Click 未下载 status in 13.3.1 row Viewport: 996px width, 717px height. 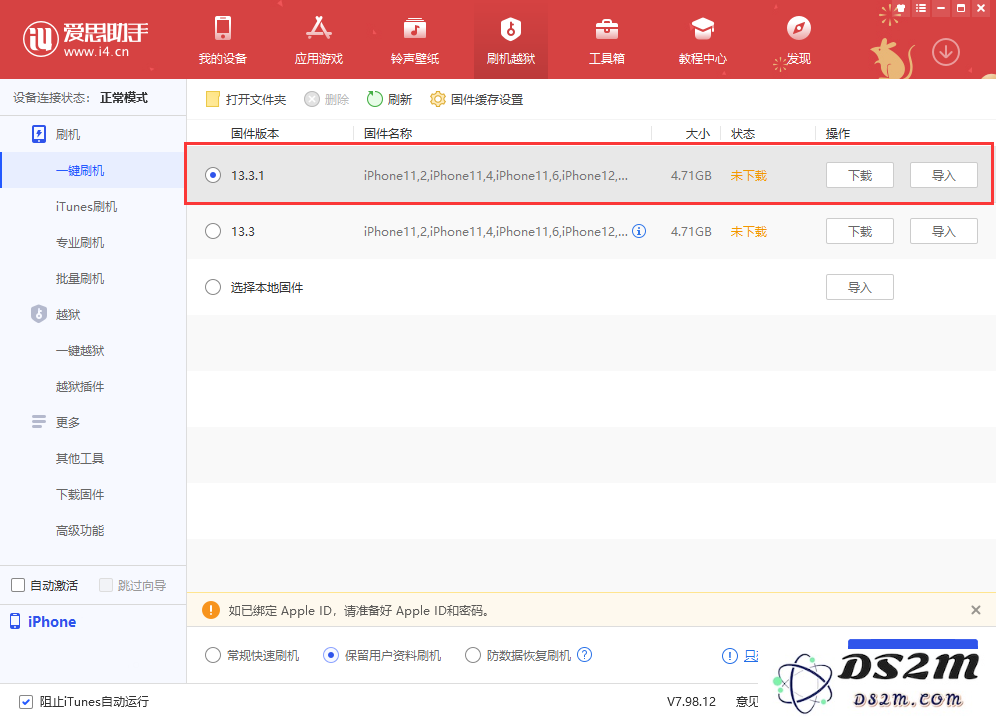tap(748, 175)
